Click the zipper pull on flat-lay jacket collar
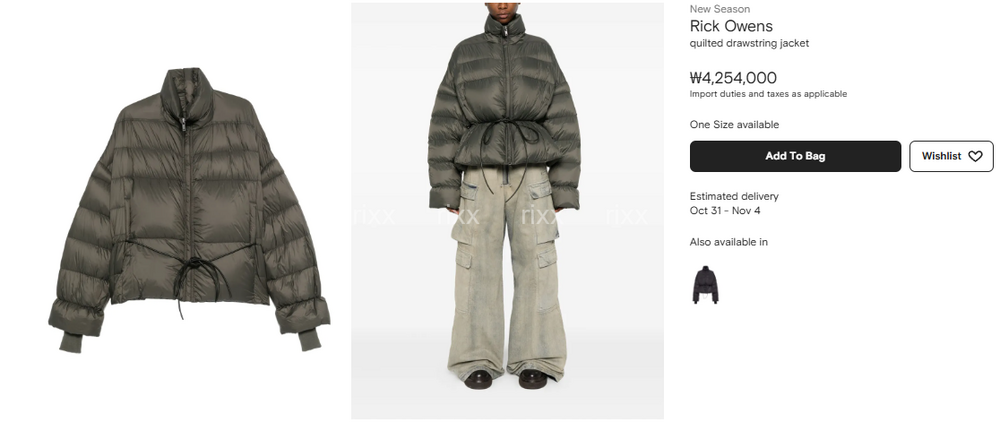 pos(183,124)
